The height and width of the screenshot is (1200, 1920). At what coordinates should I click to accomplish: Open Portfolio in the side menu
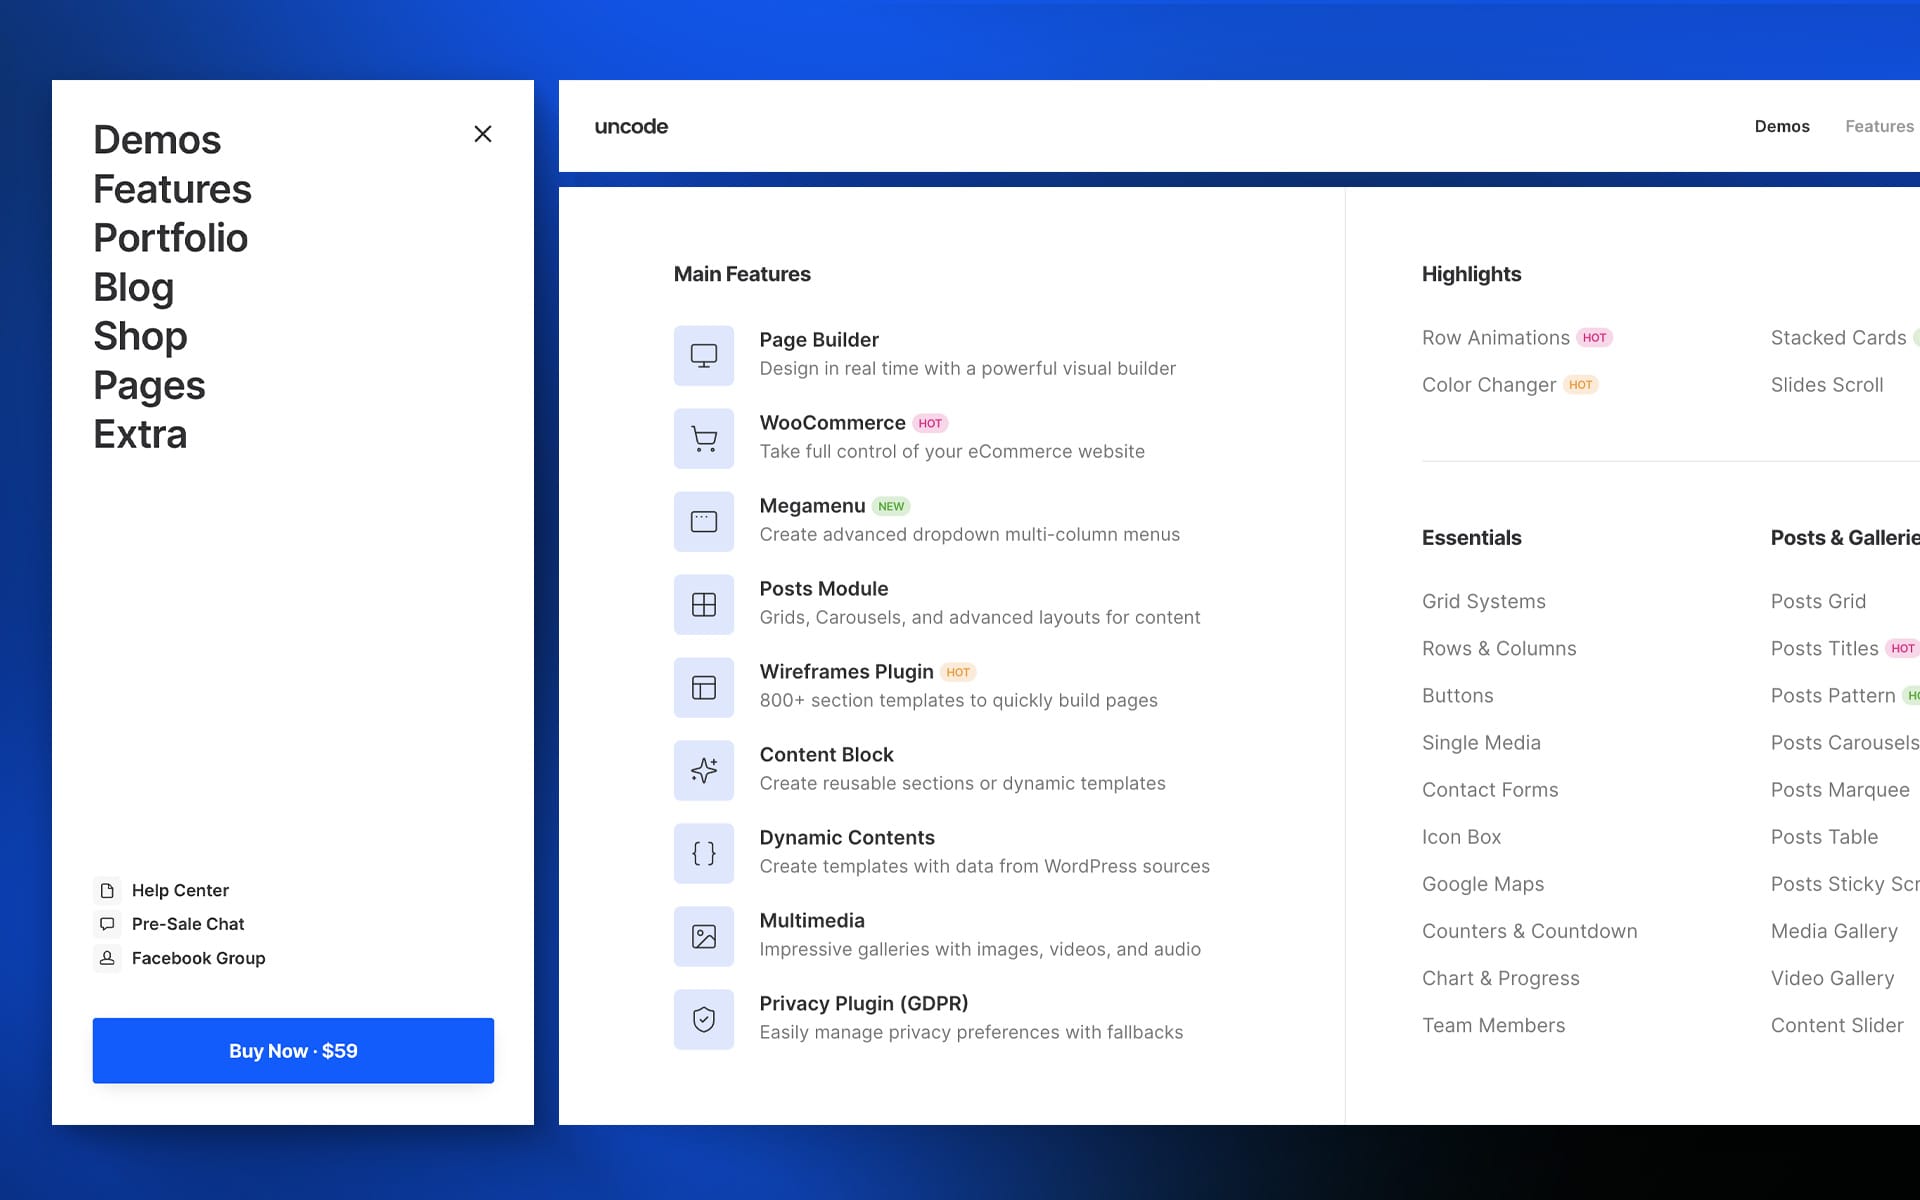coord(170,238)
